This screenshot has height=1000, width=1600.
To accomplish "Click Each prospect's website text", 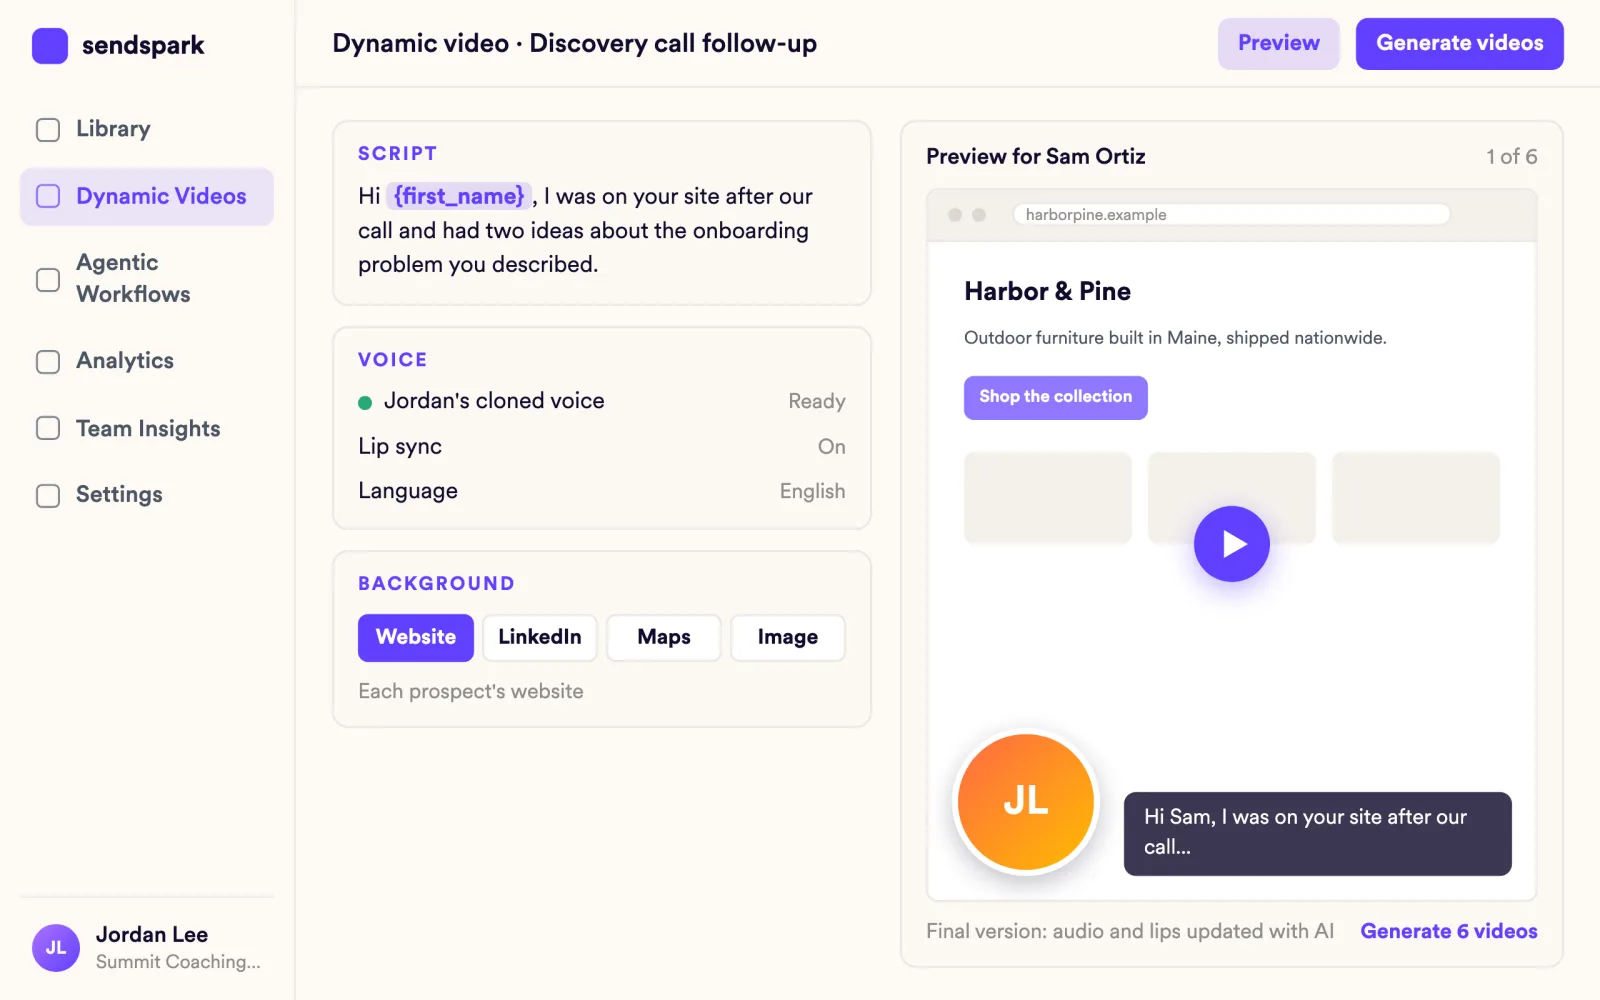I will [471, 692].
